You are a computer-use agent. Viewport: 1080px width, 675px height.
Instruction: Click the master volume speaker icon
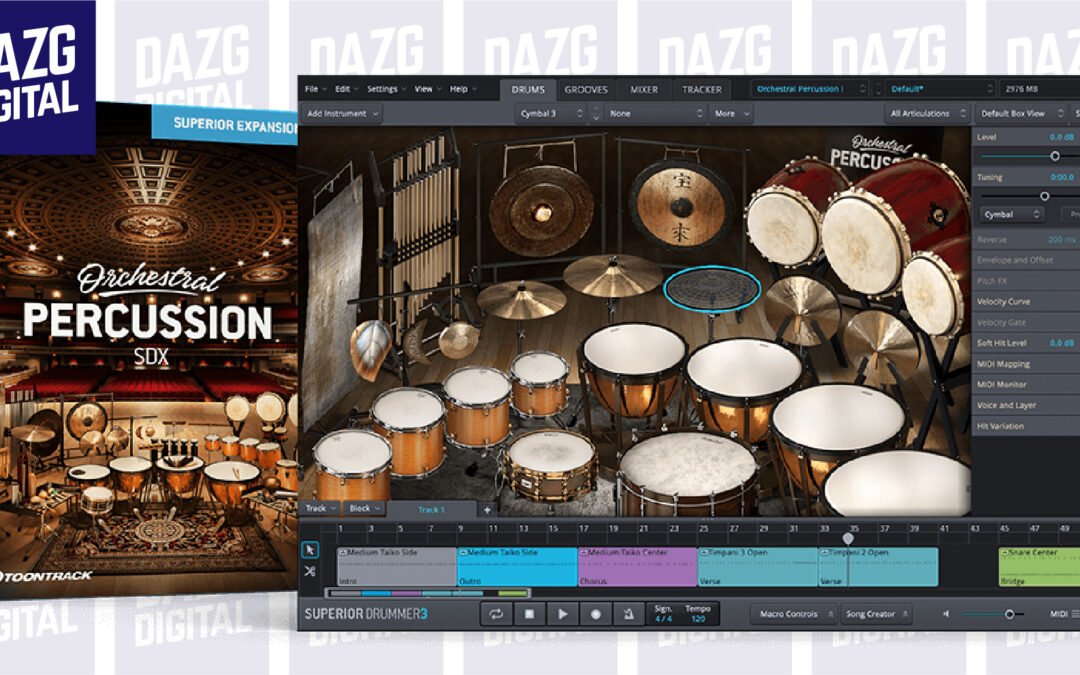946,614
